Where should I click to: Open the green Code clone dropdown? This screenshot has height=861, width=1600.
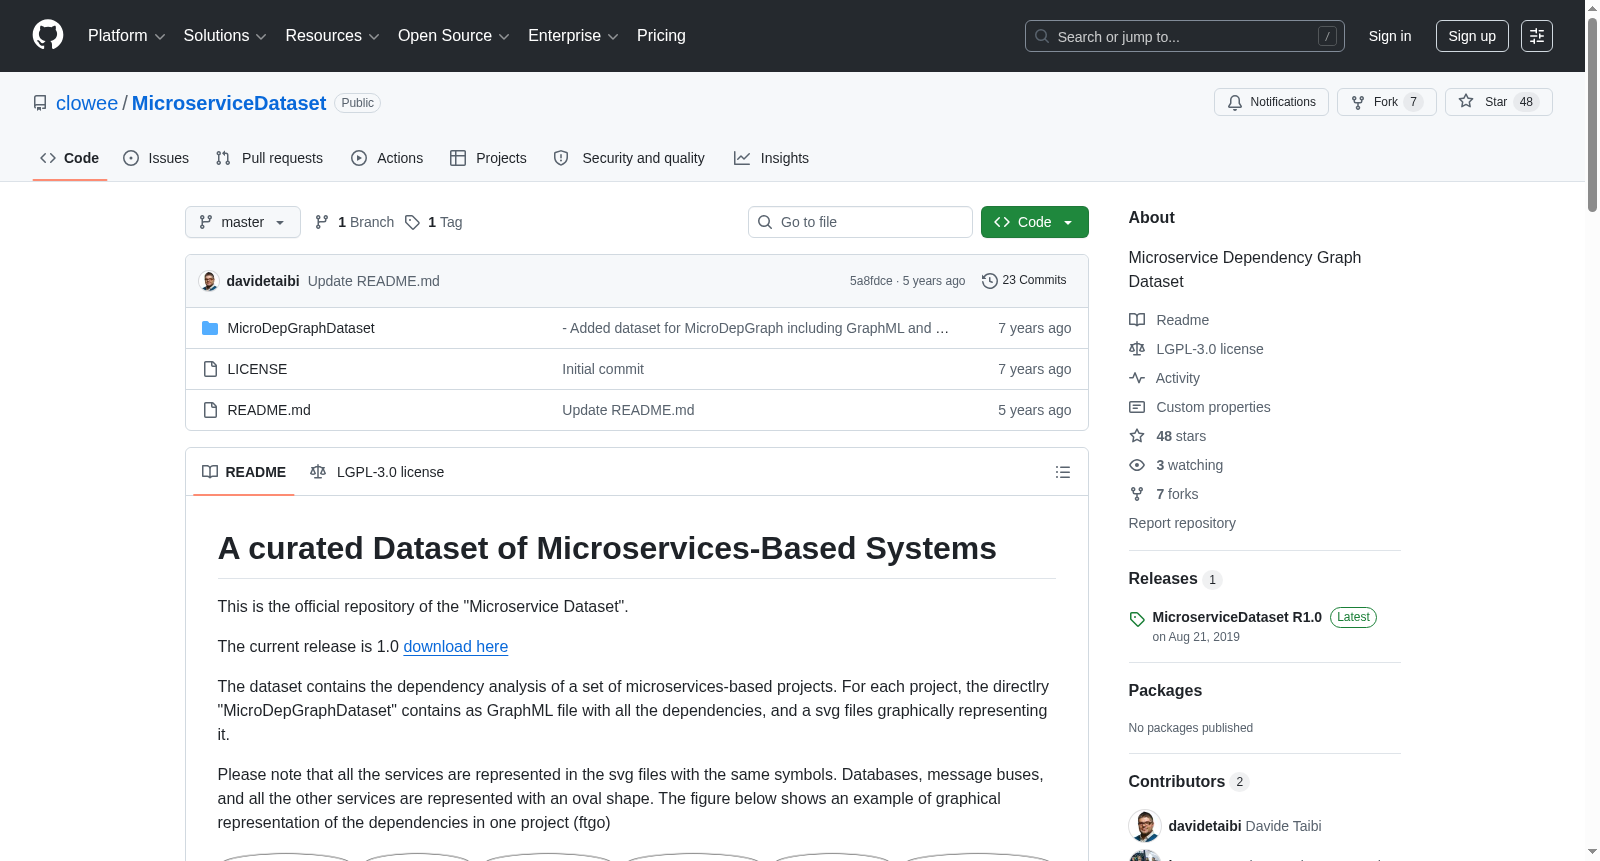[1034, 222]
